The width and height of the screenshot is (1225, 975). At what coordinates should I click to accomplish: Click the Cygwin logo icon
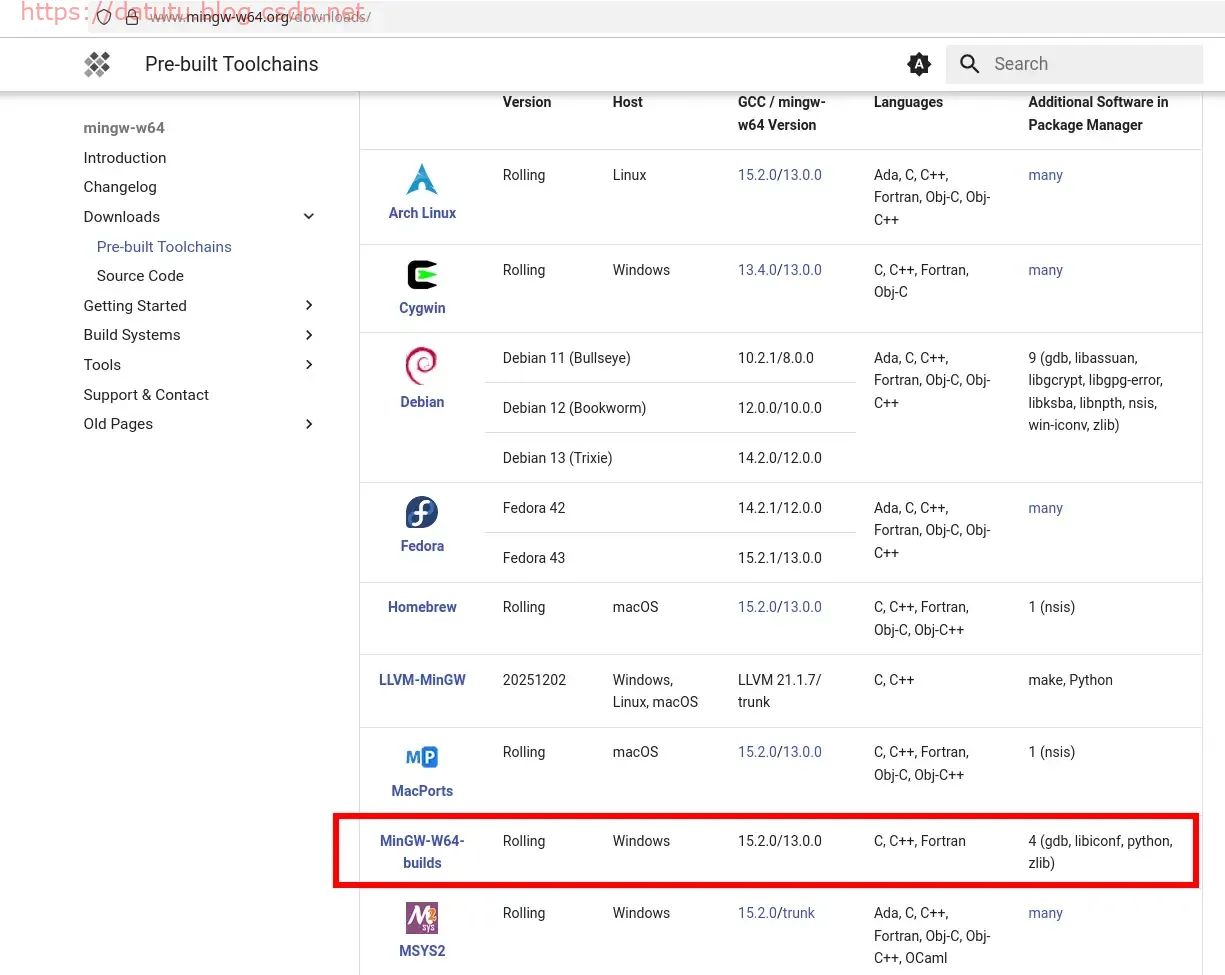[x=422, y=274]
